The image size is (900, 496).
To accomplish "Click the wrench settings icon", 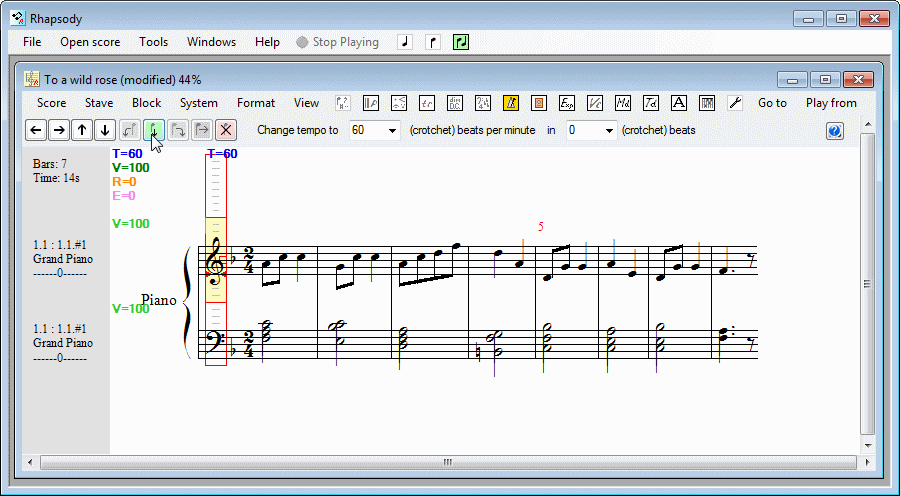I will tap(735, 103).
